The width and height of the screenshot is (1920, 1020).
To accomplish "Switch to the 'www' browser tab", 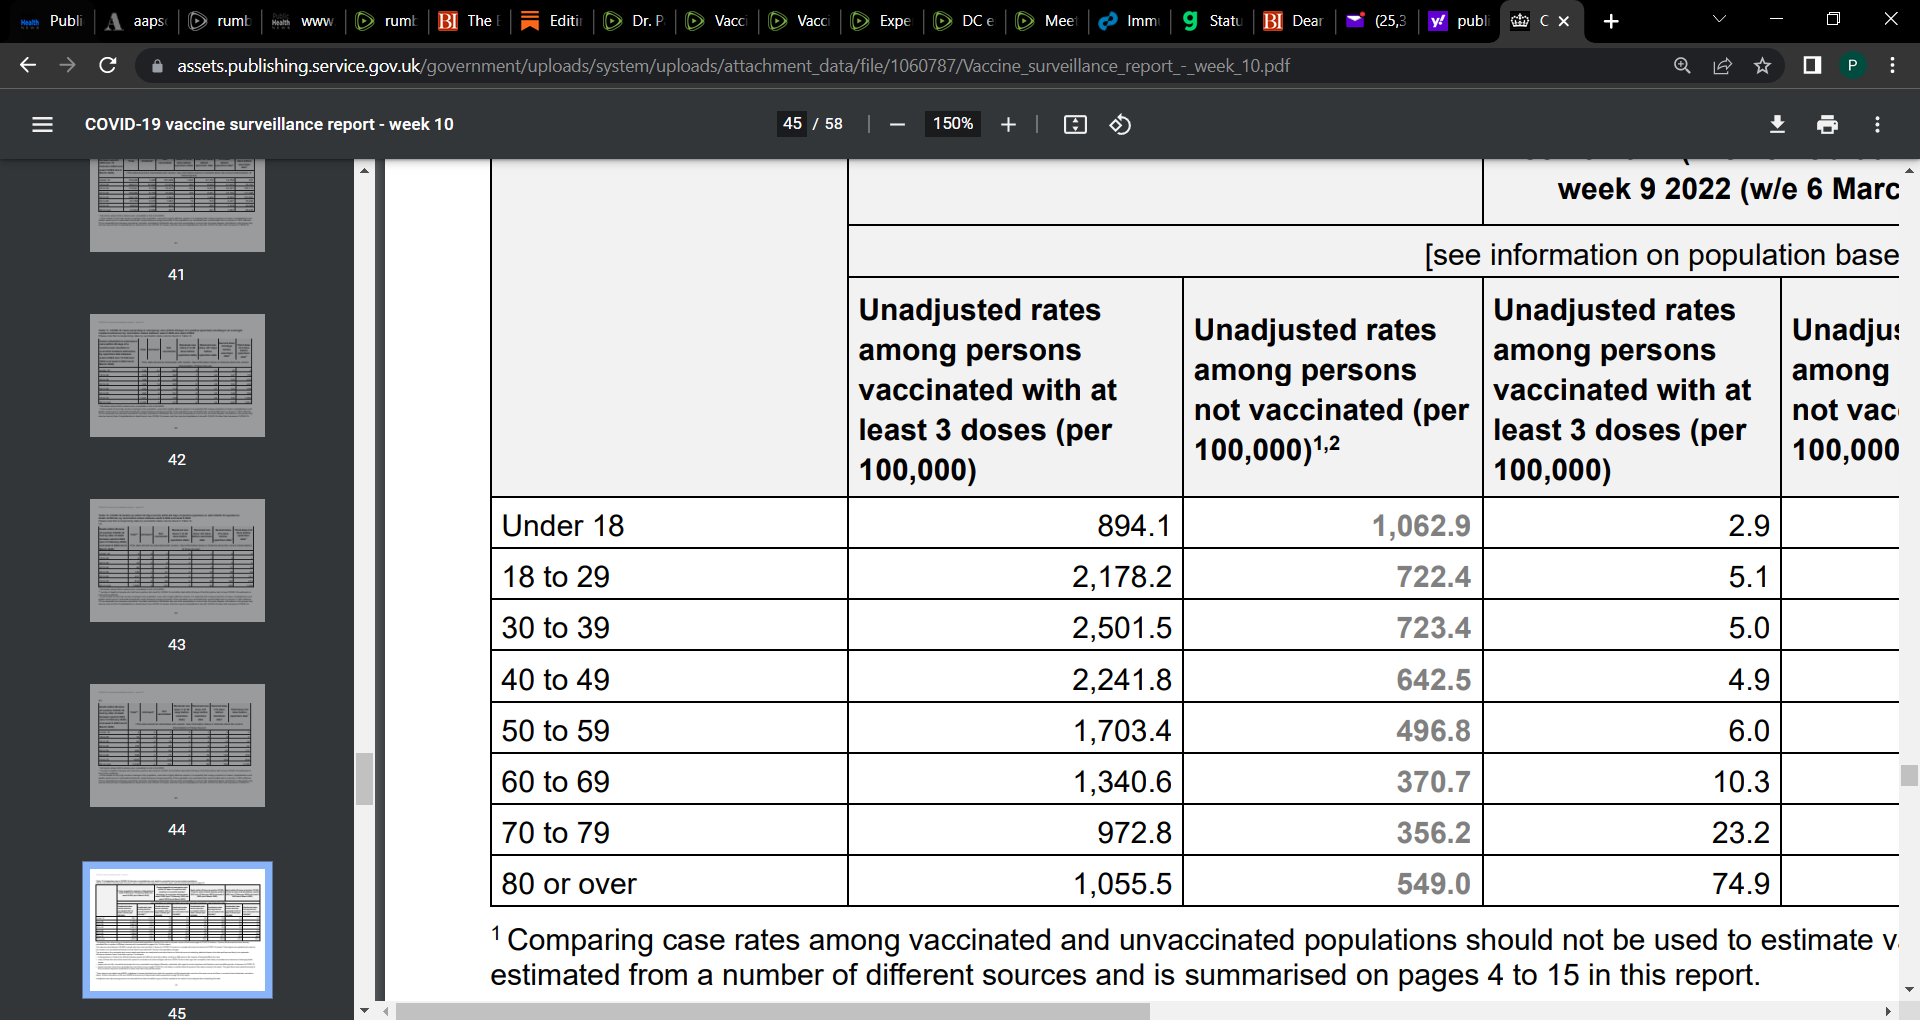I will pyautogui.click(x=304, y=21).
